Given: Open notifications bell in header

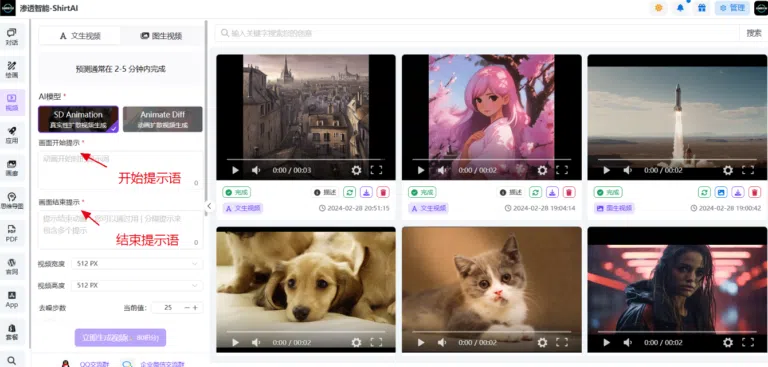Looking at the screenshot, I should pyautogui.click(x=680, y=8).
